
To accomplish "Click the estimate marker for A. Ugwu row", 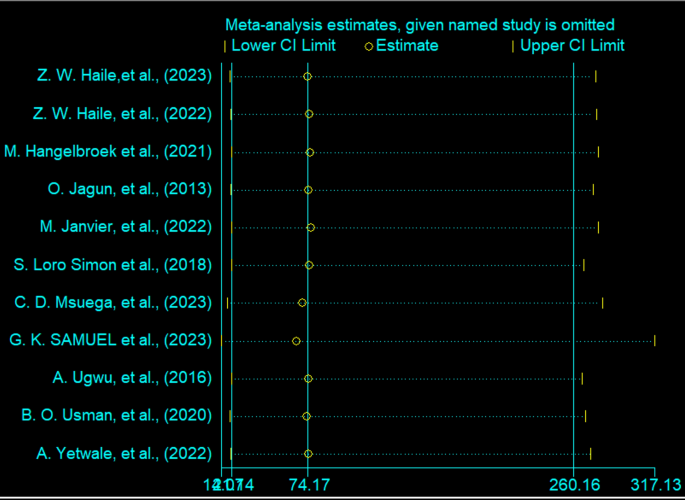I will click(x=308, y=379).
